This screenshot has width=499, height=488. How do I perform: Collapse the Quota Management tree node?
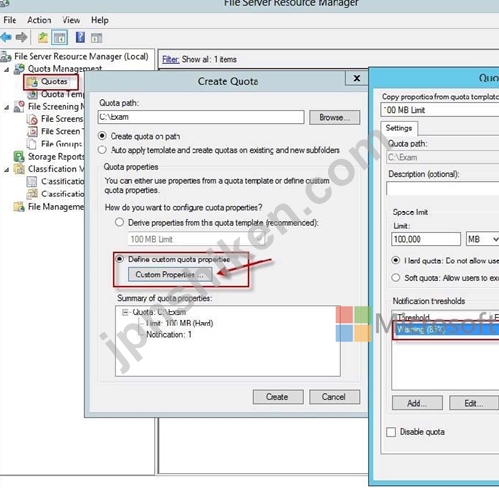7,70
